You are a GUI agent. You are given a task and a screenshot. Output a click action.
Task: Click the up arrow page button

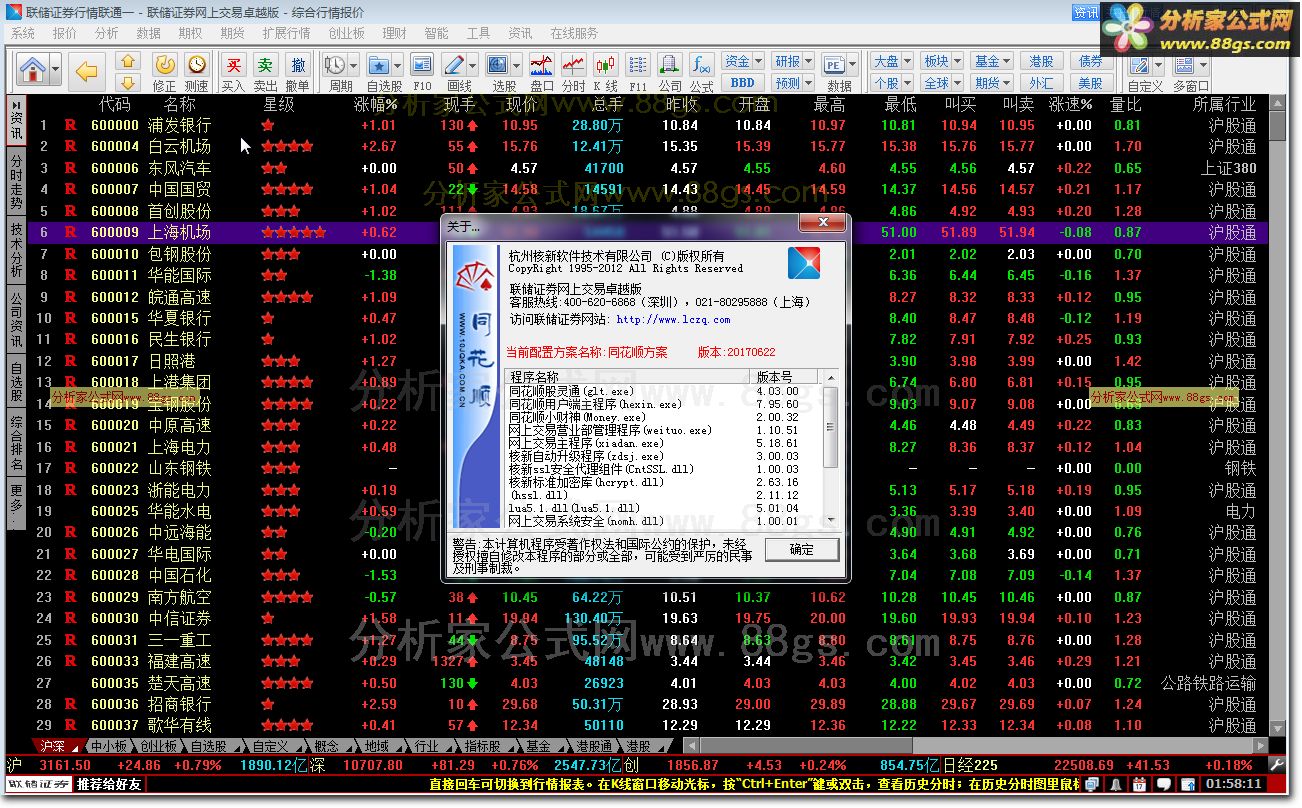(127, 61)
